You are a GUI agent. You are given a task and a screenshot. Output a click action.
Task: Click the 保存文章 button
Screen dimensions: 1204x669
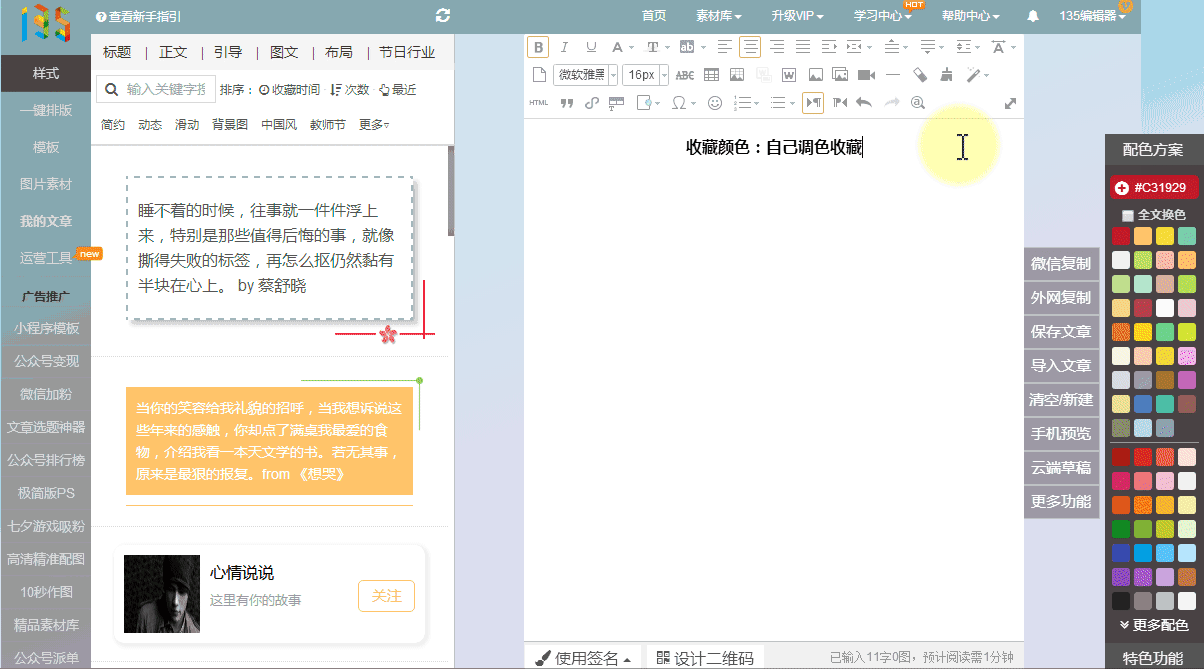[x=1060, y=331]
